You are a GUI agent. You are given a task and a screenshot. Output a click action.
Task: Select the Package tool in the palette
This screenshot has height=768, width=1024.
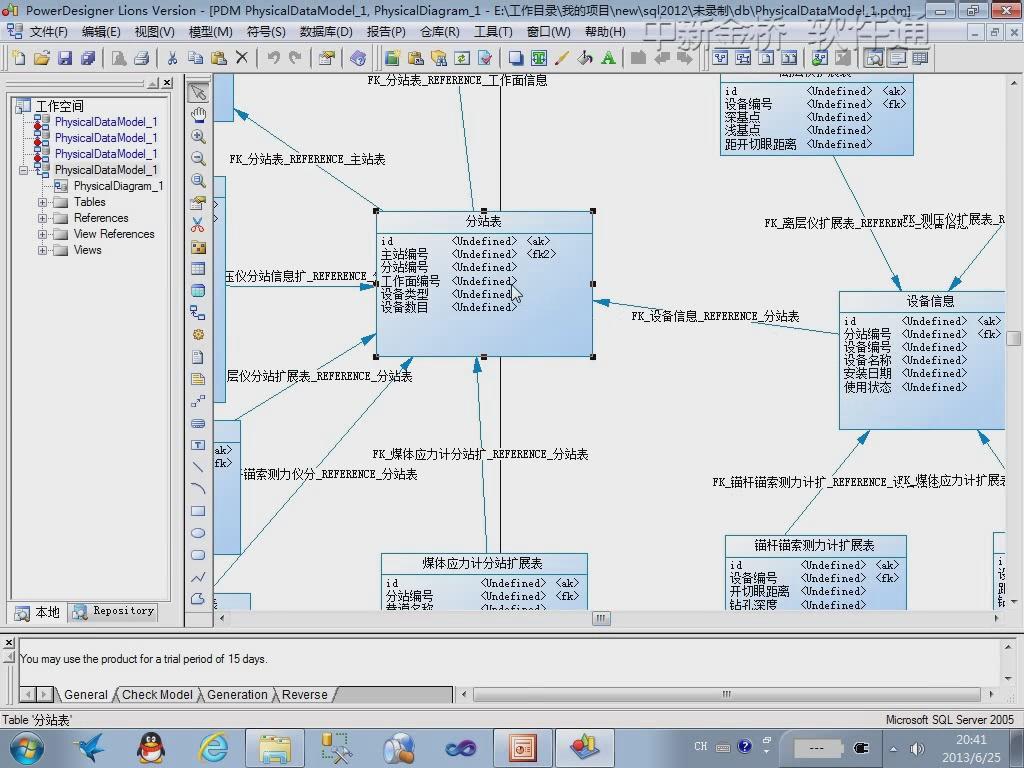pyautogui.click(x=199, y=247)
